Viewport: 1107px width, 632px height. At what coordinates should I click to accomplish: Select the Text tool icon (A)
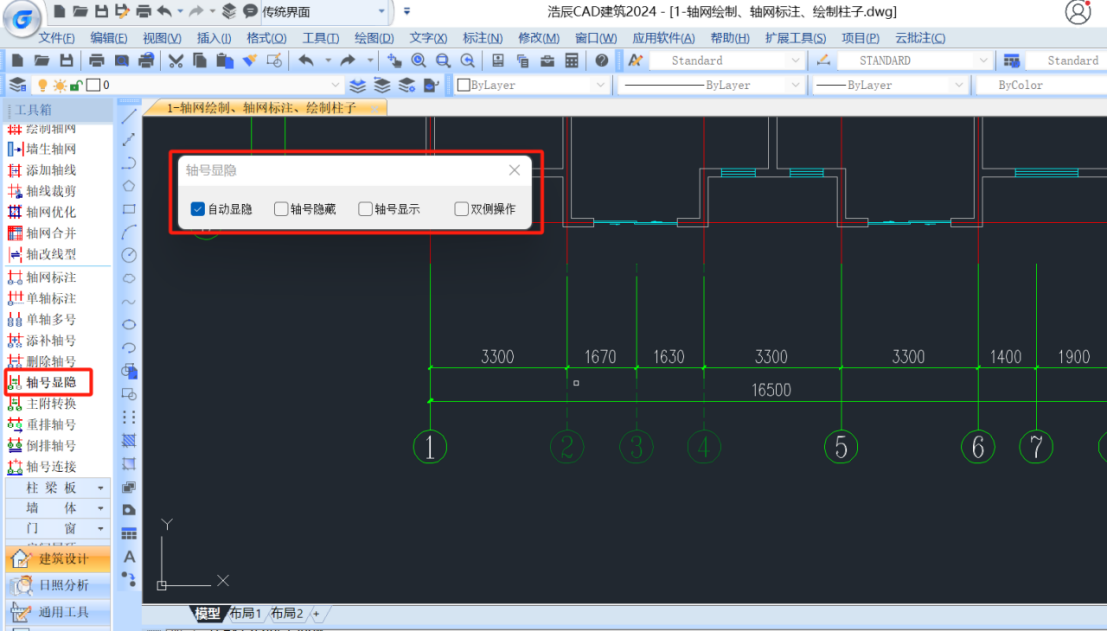[x=129, y=557]
